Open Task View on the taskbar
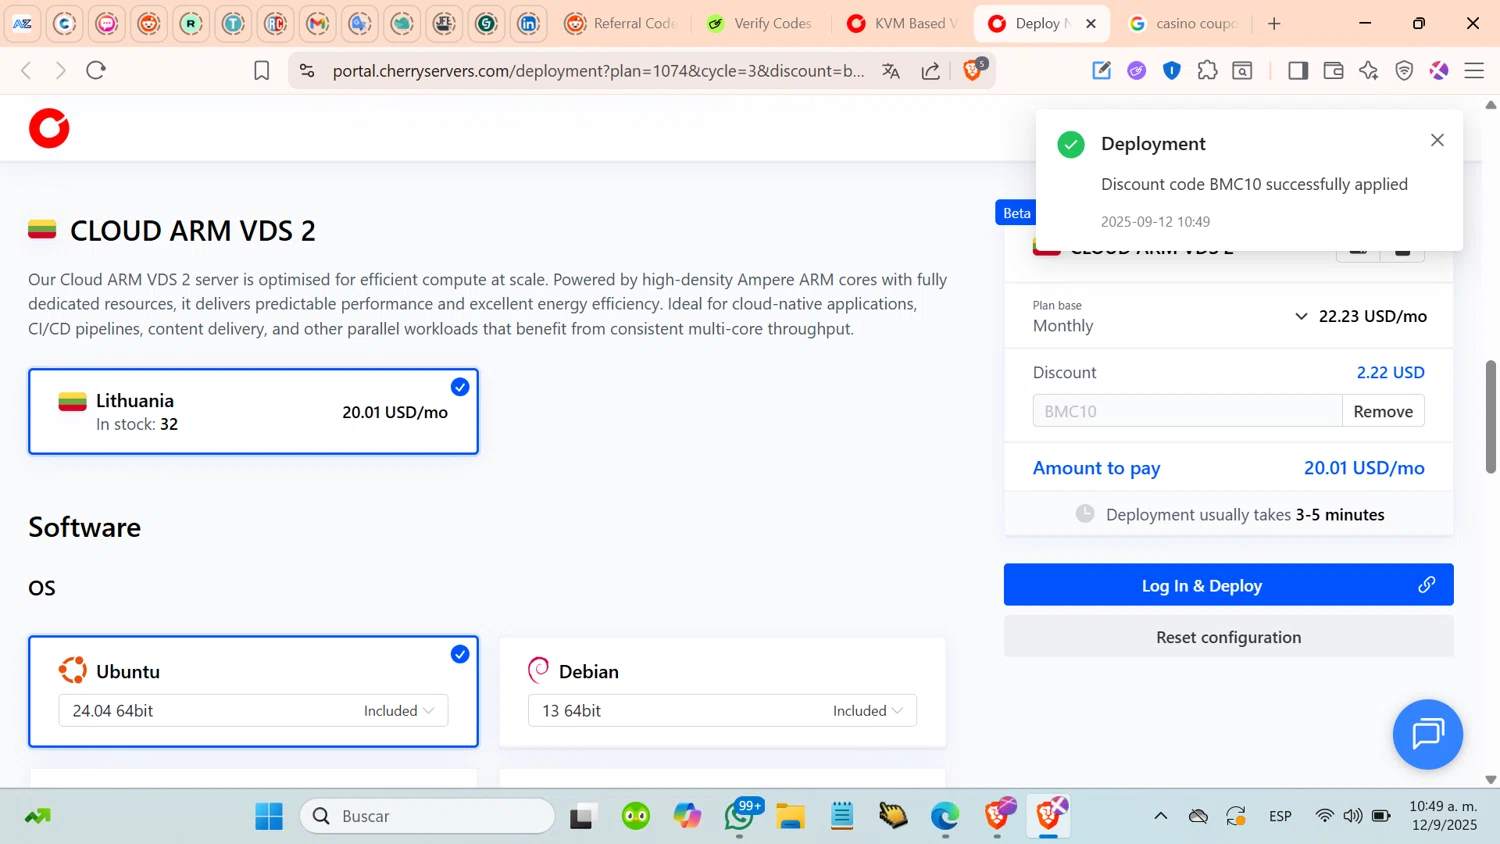 (x=583, y=816)
